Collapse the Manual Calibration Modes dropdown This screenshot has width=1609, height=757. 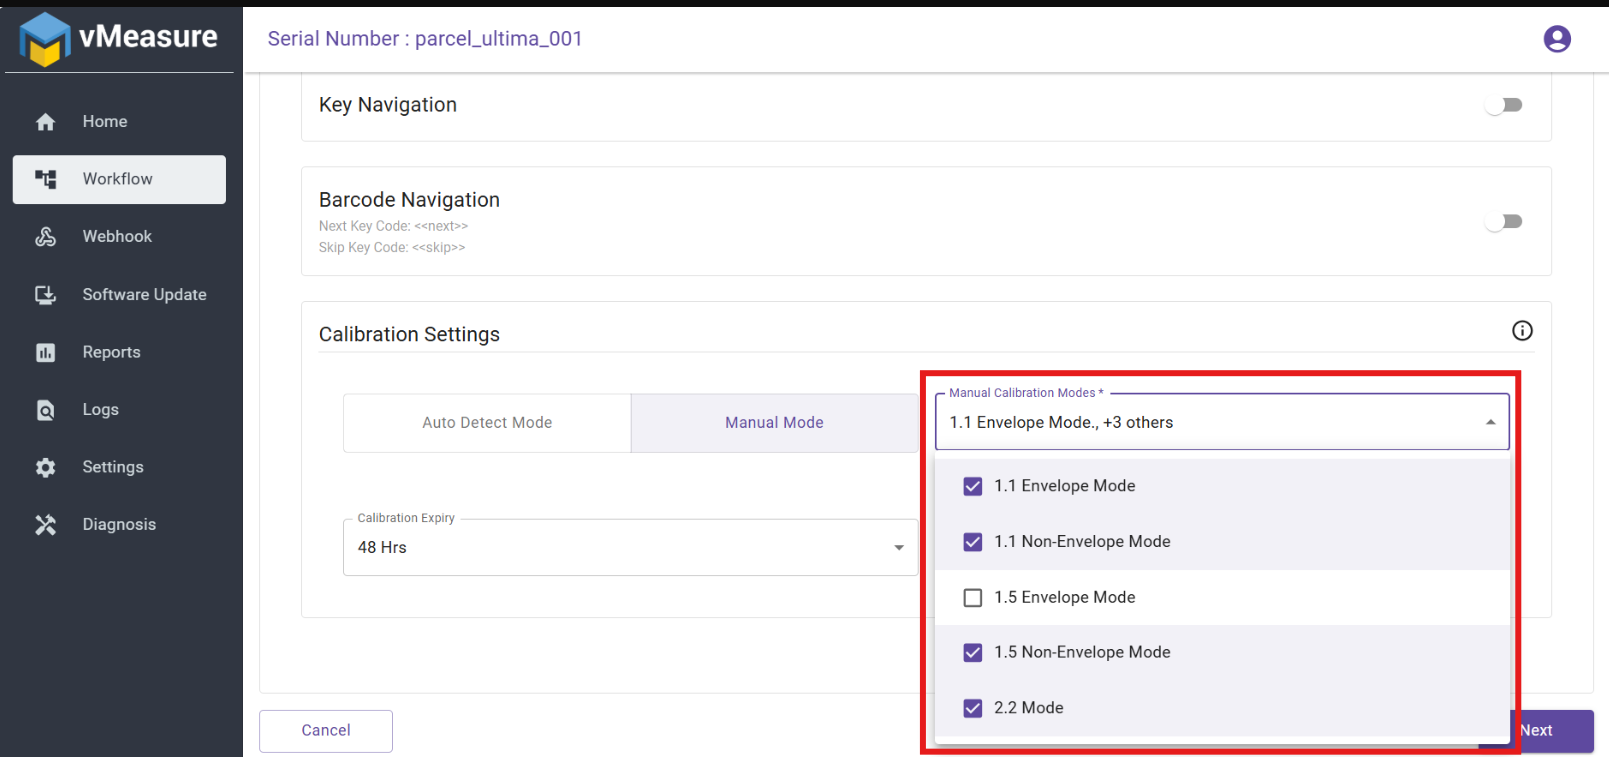[1490, 423]
